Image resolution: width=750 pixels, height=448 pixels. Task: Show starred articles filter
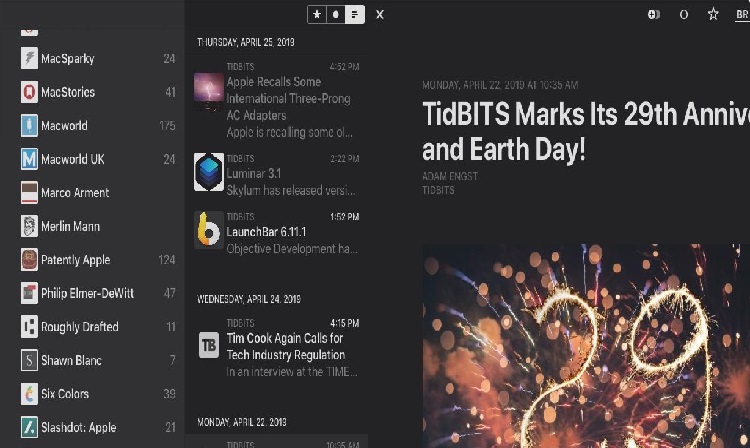[x=317, y=14]
